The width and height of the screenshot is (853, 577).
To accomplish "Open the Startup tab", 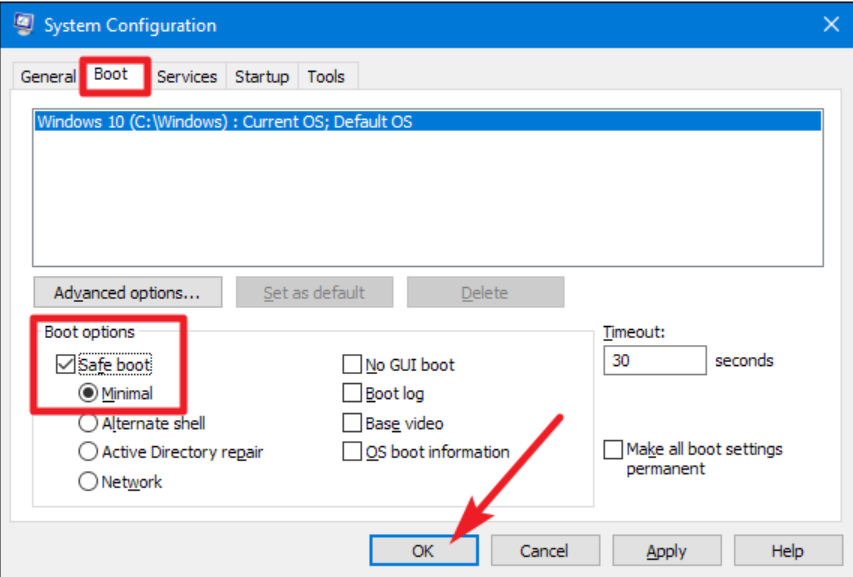I will [262, 77].
